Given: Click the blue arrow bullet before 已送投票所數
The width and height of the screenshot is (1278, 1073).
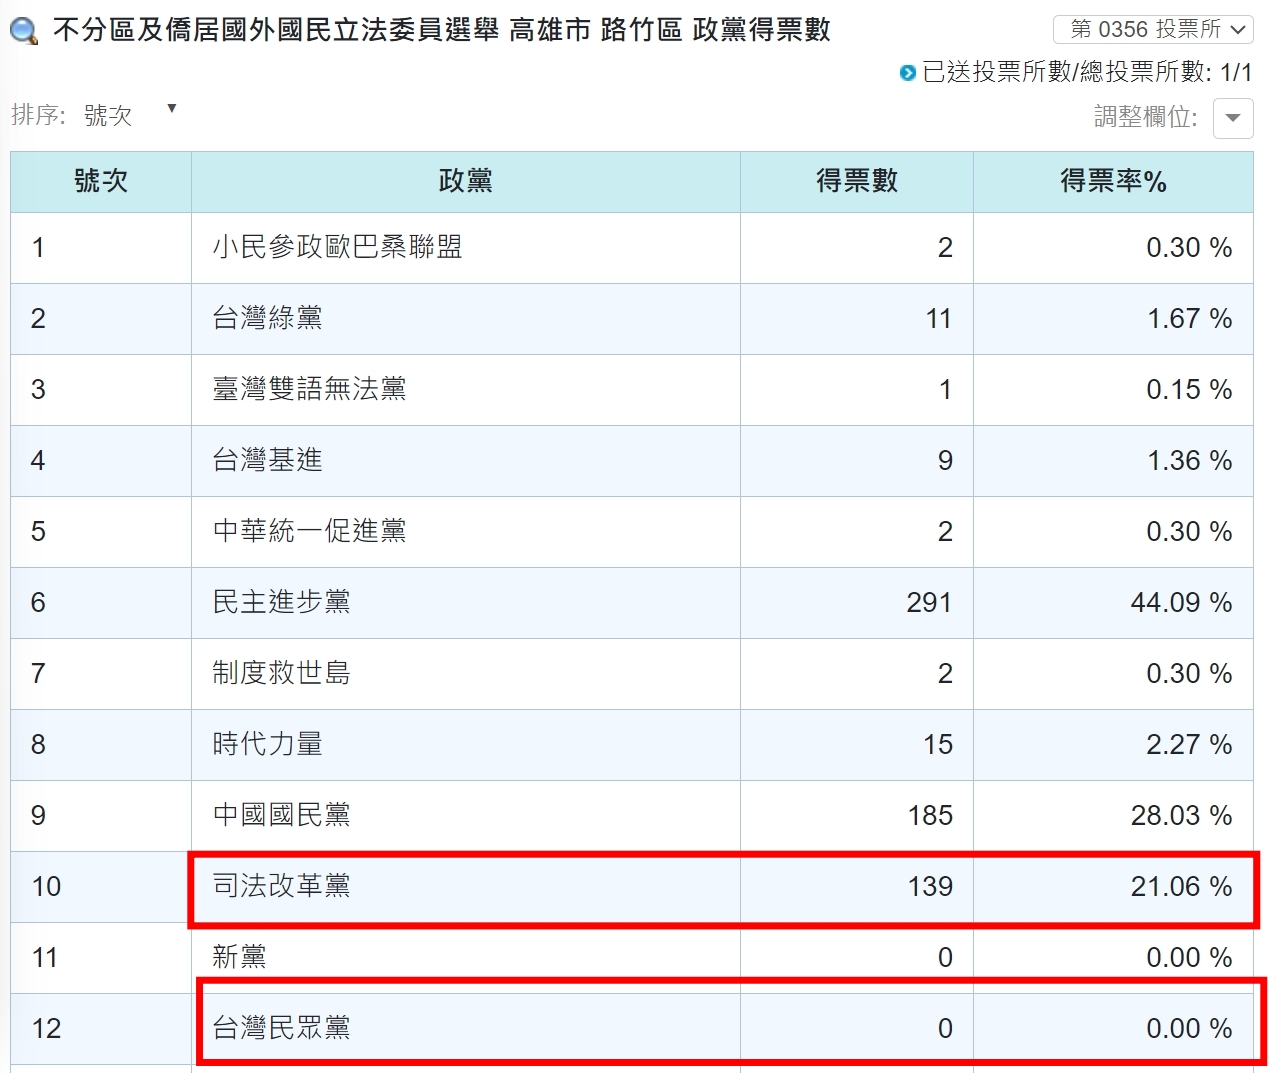Looking at the screenshot, I should (x=908, y=72).
